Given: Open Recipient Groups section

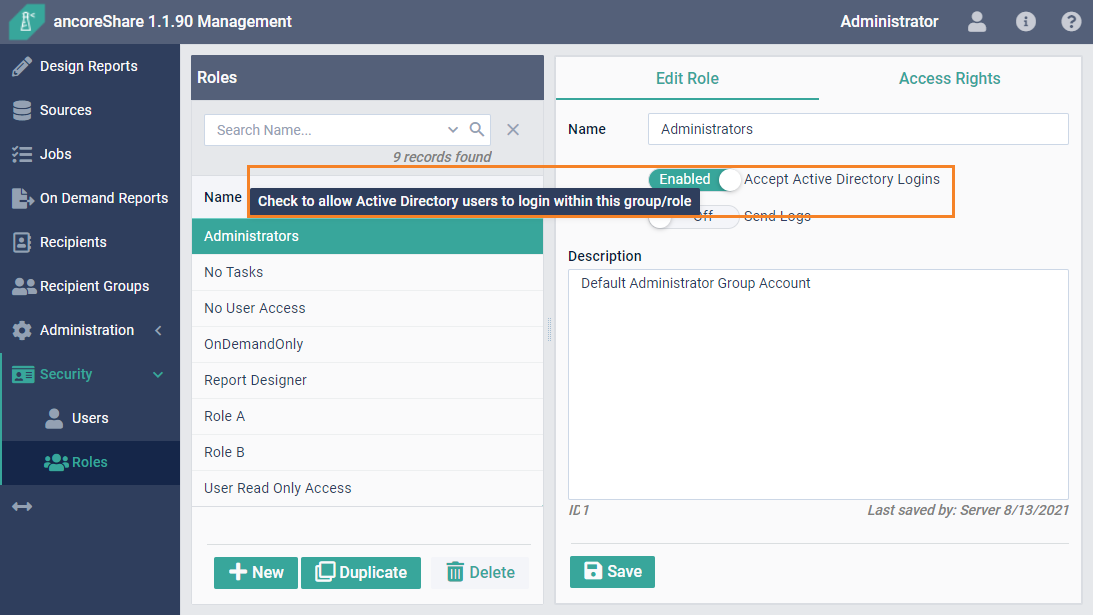Looking at the screenshot, I should (90, 286).
